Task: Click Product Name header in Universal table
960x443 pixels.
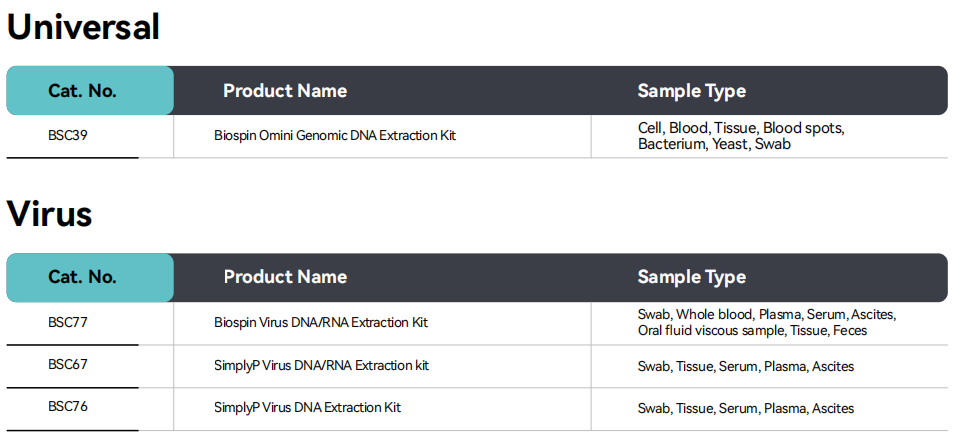Action: (285, 91)
